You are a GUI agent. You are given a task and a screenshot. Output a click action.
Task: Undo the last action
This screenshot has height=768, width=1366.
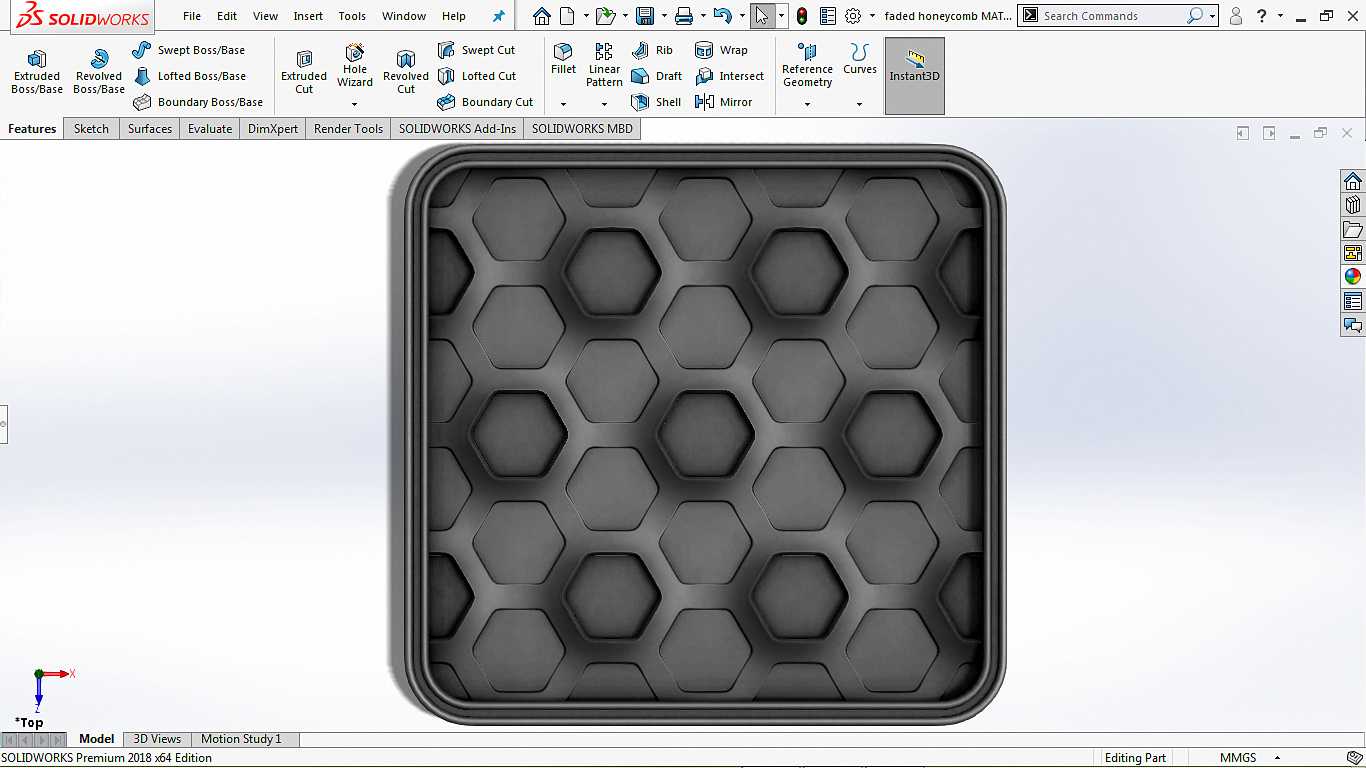coord(723,16)
